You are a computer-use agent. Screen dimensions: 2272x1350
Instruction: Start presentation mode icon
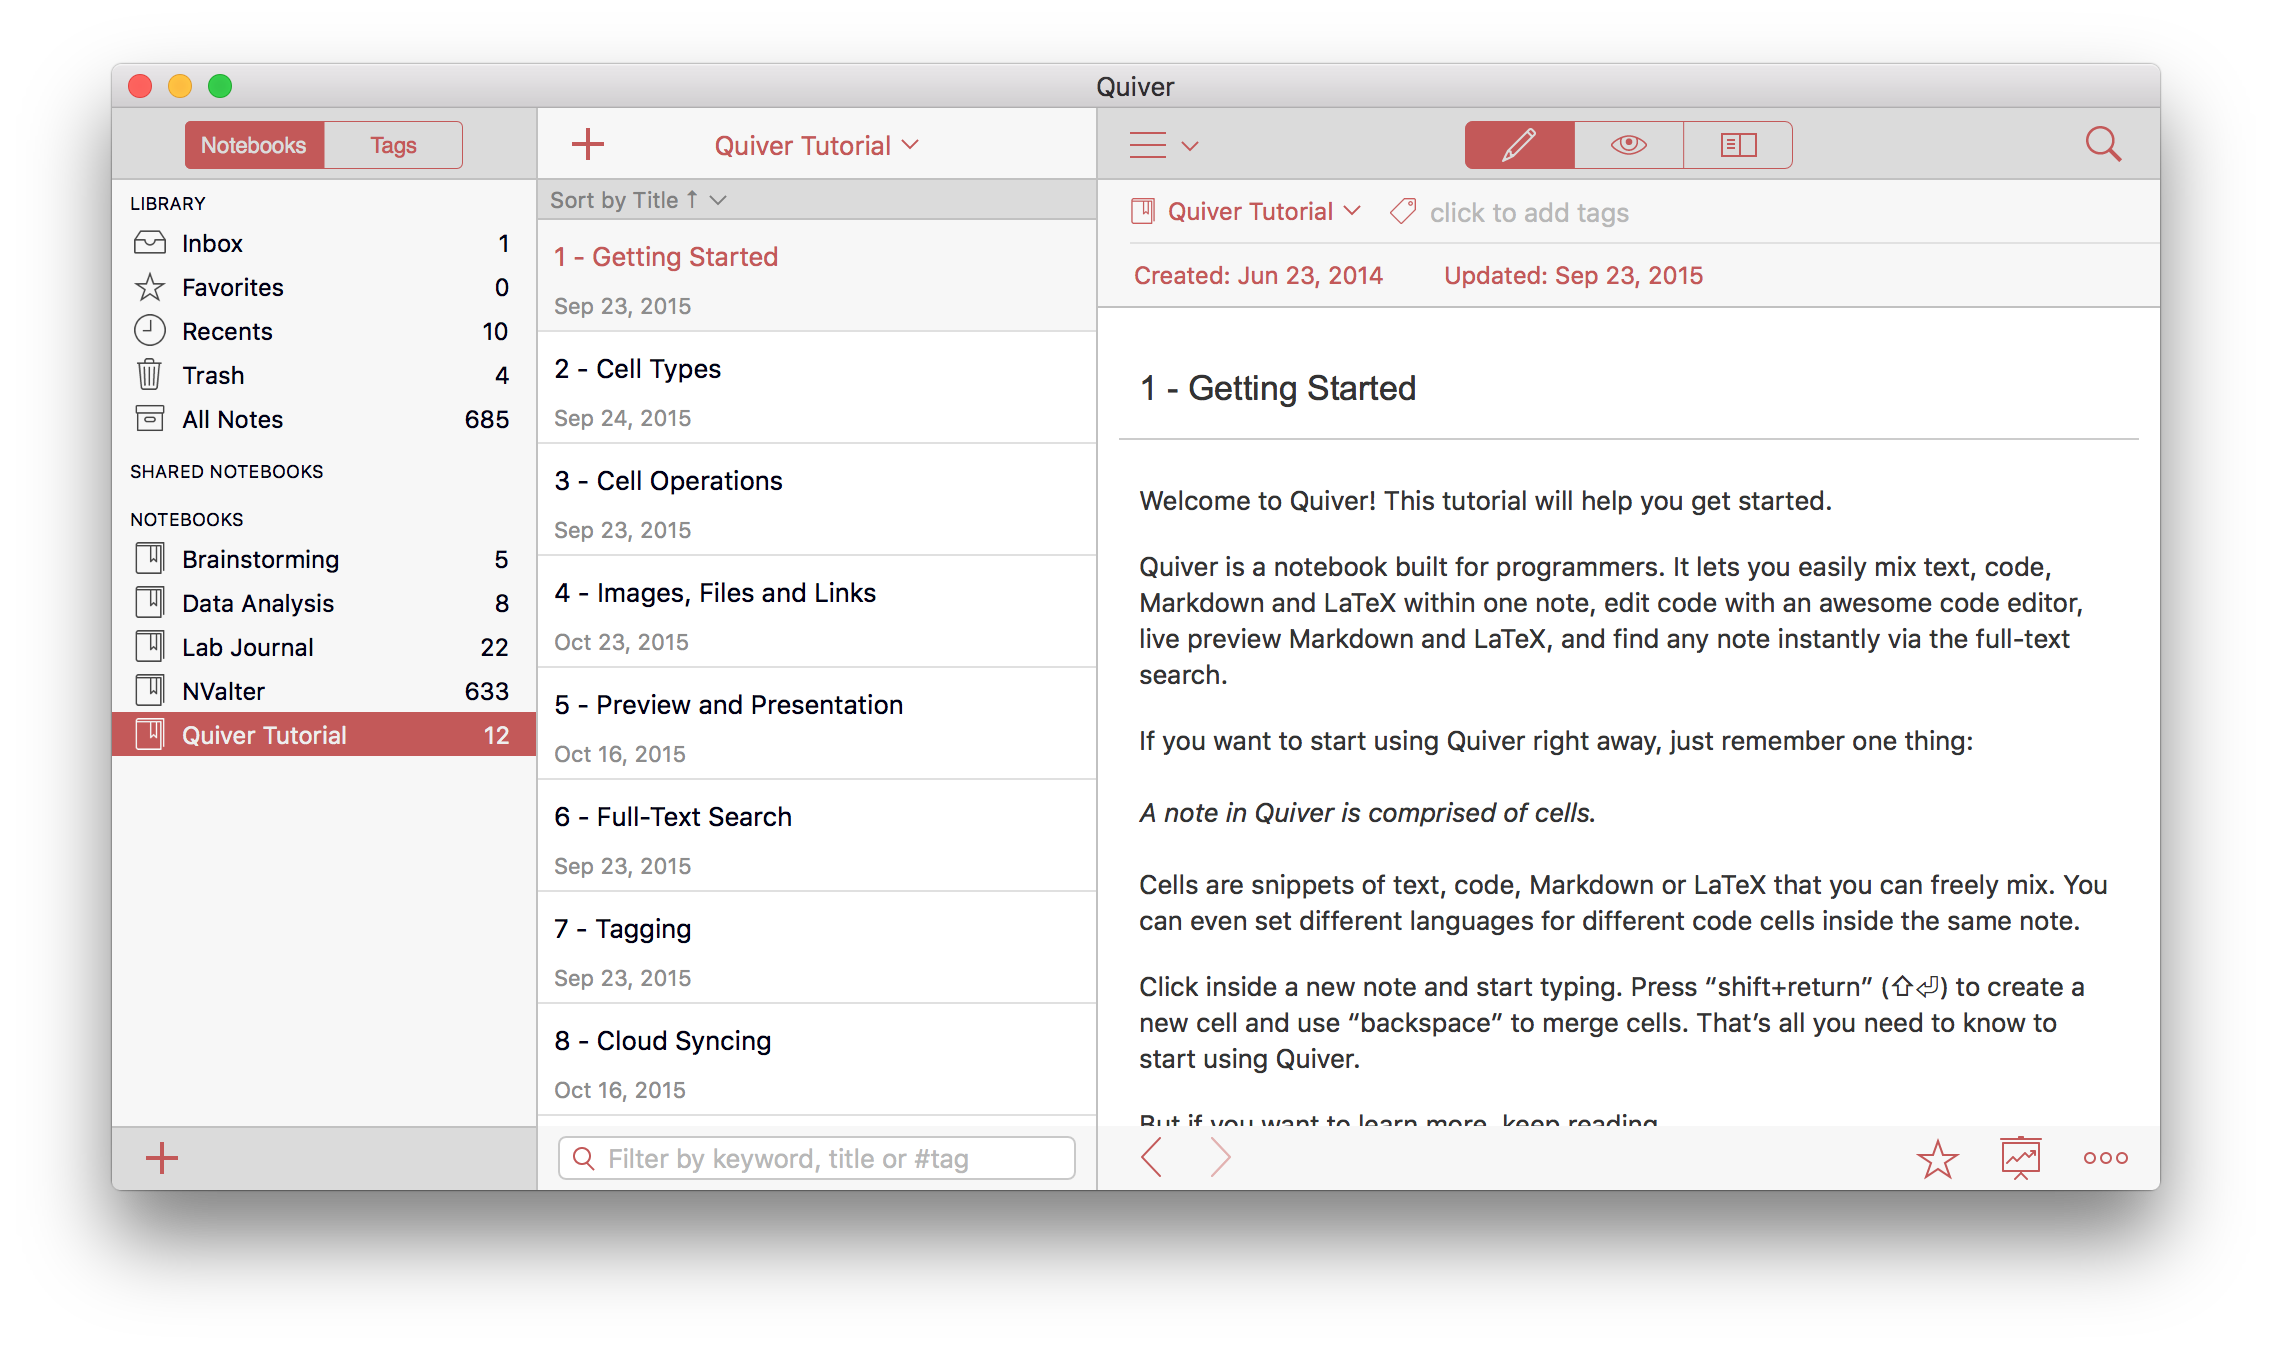click(x=2020, y=1158)
